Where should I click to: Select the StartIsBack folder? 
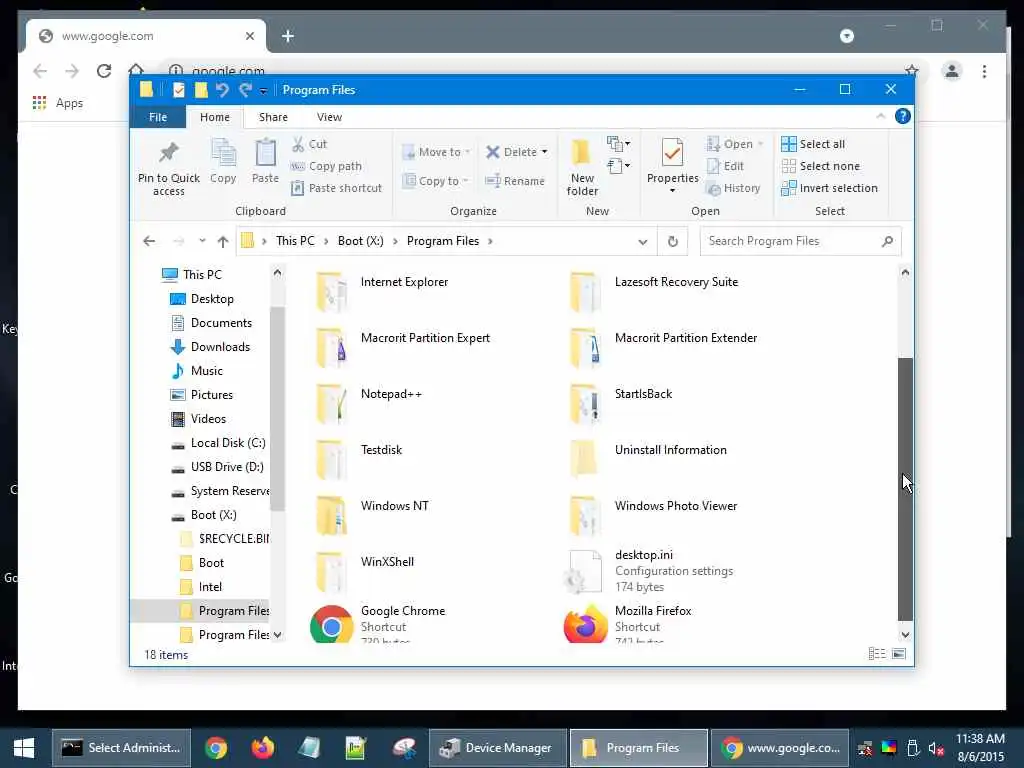621,404
